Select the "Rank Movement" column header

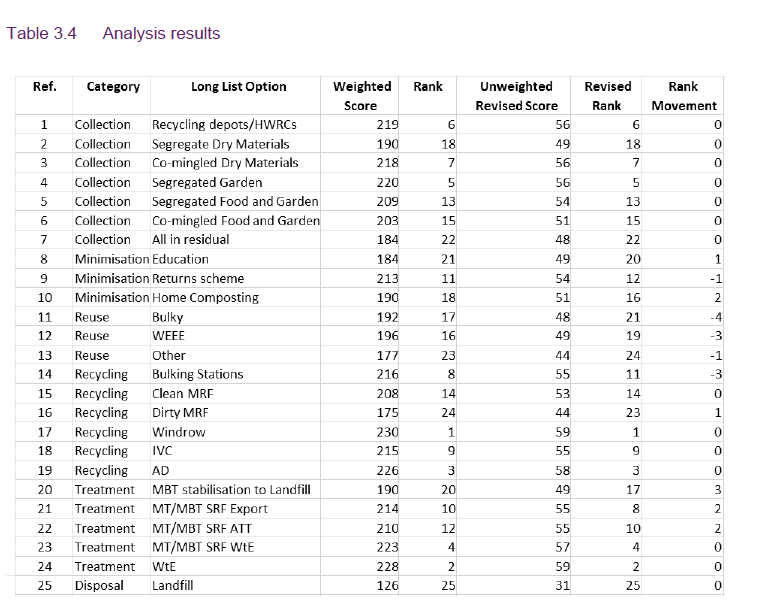(x=684, y=96)
